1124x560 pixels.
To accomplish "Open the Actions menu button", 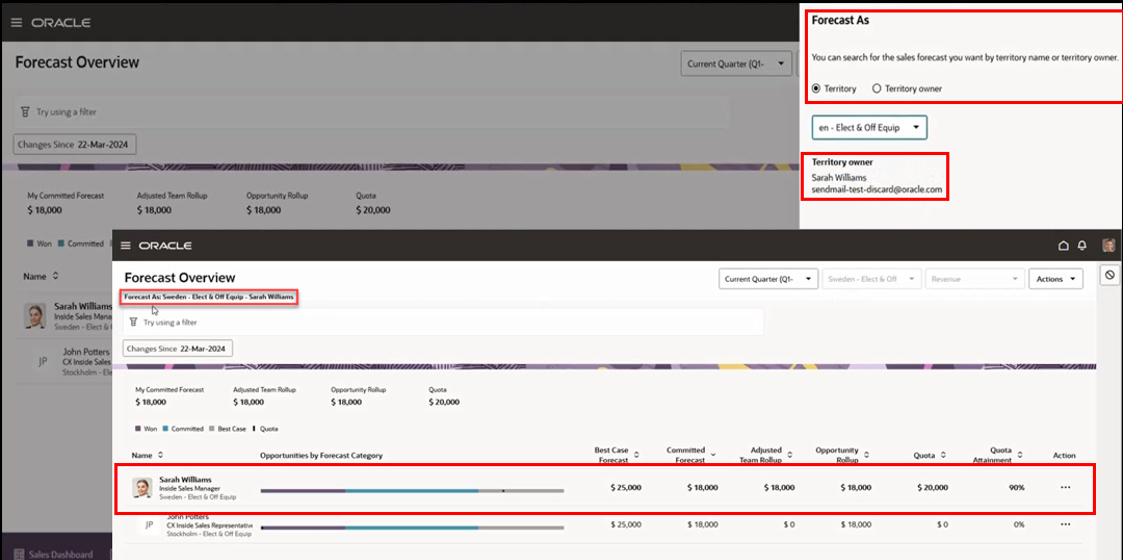I will tap(1056, 279).
